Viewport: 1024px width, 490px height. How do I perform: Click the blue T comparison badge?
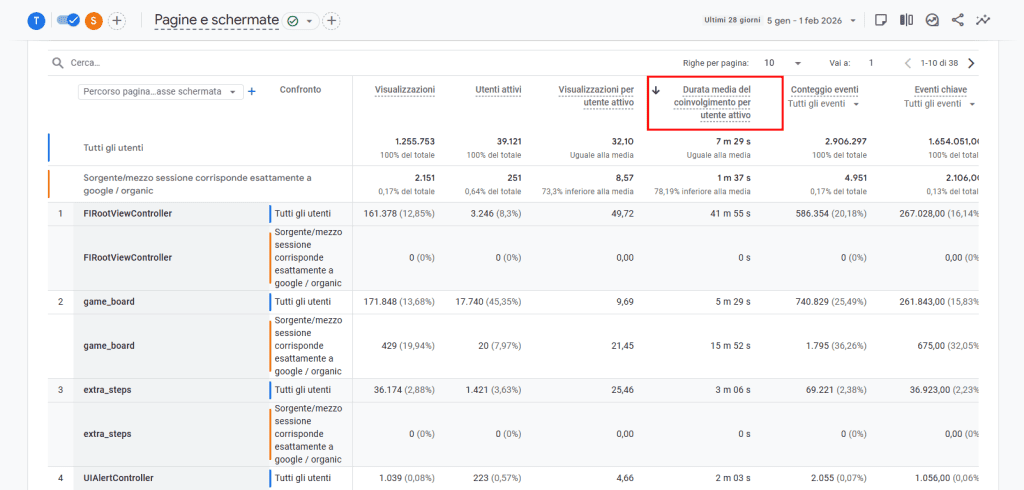(x=35, y=21)
